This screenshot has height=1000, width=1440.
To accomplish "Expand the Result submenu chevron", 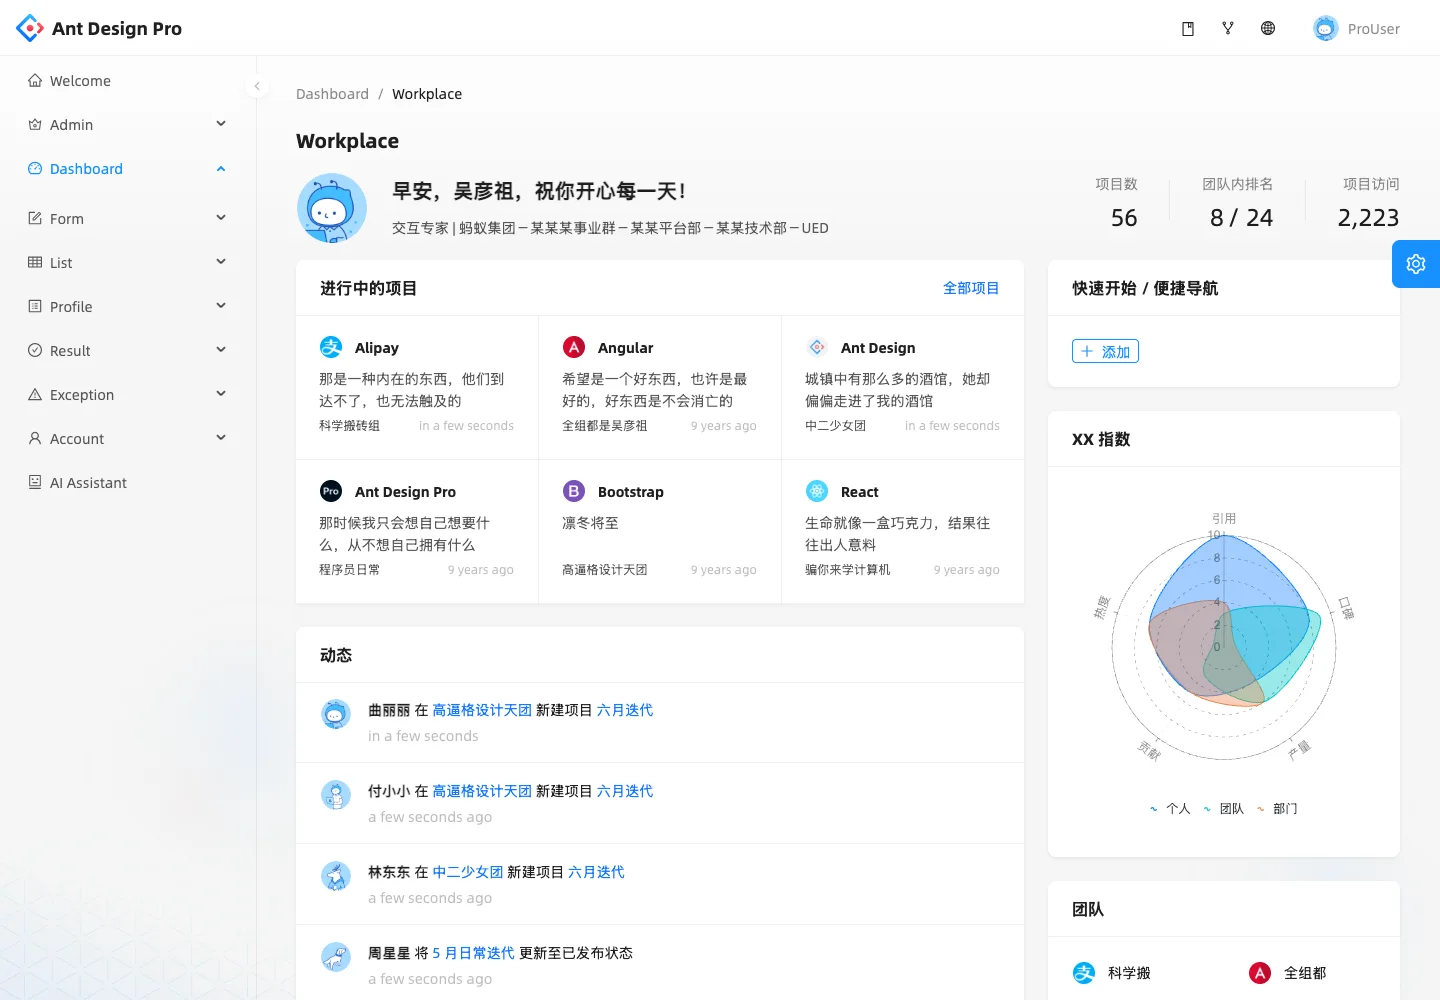I will pyautogui.click(x=221, y=350).
